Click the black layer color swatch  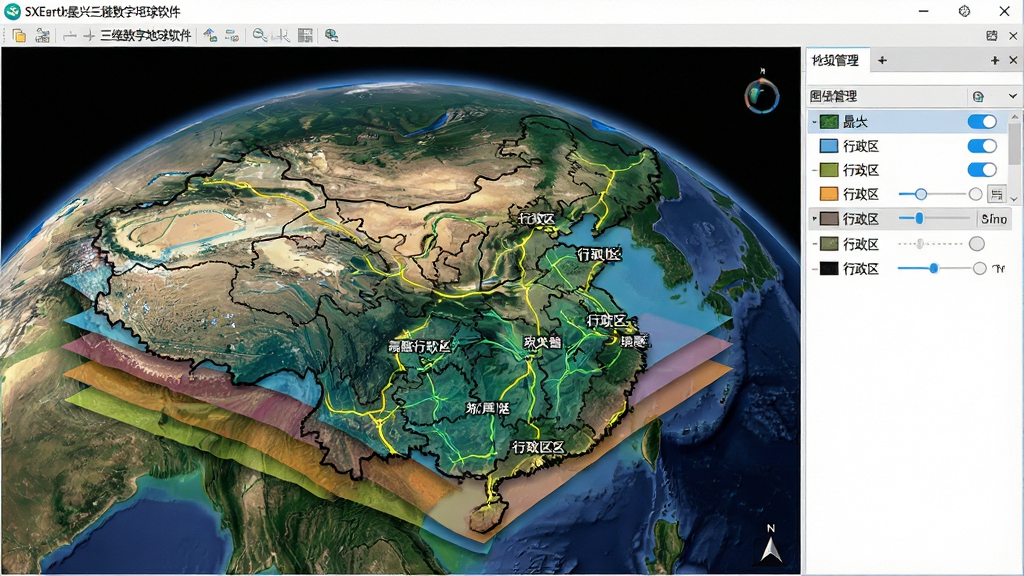click(829, 268)
